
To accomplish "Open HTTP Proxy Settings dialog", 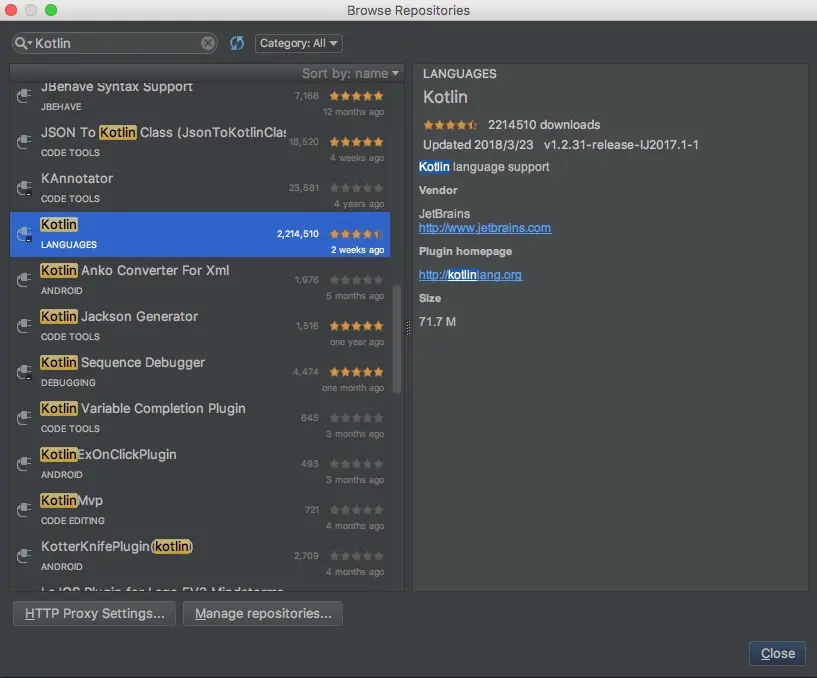I will tap(94, 613).
